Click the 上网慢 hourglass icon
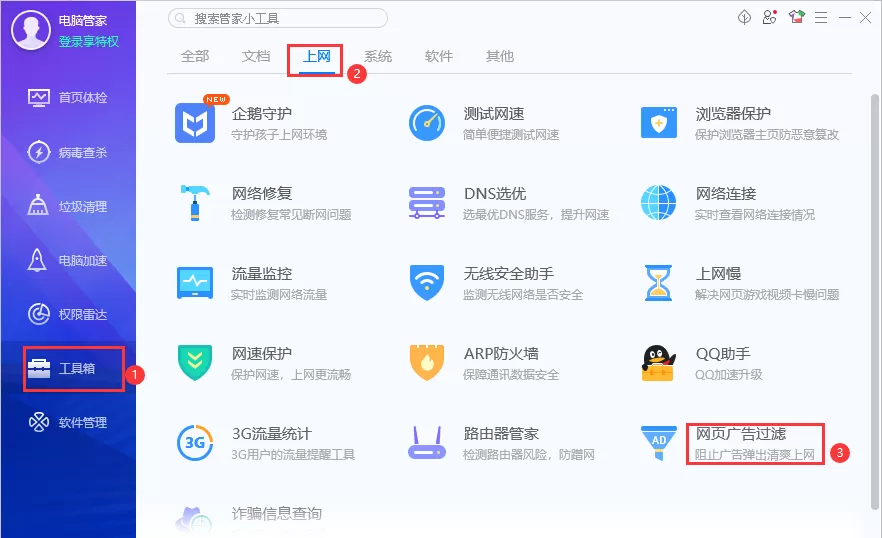 coord(659,283)
